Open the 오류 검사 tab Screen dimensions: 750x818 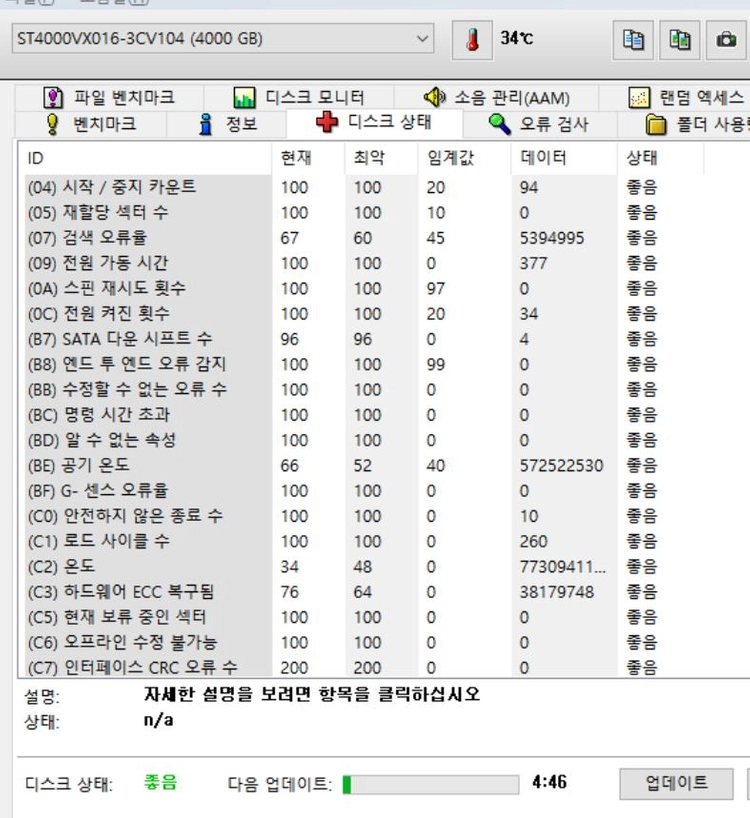pyautogui.click(x=539, y=124)
